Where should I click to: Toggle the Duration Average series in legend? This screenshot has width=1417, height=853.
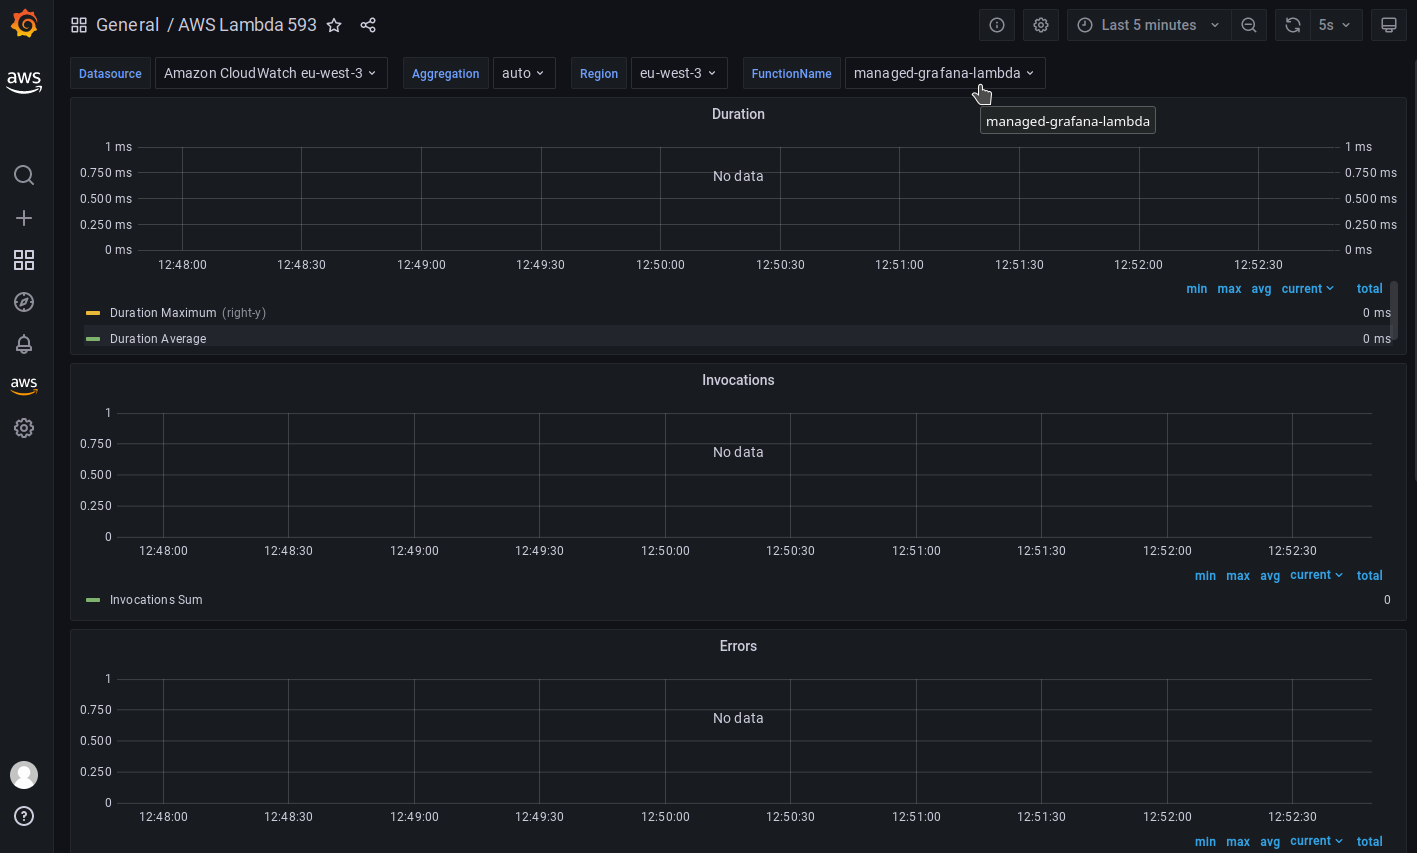click(x=158, y=339)
